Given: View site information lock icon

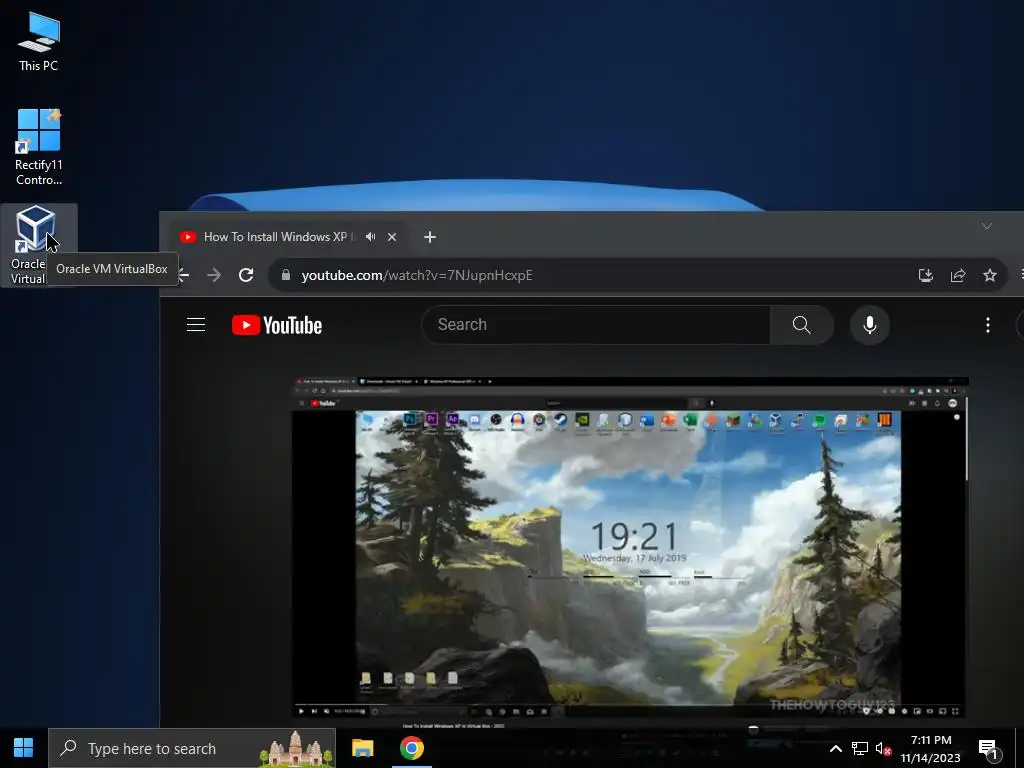Looking at the screenshot, I should point(285,276).
